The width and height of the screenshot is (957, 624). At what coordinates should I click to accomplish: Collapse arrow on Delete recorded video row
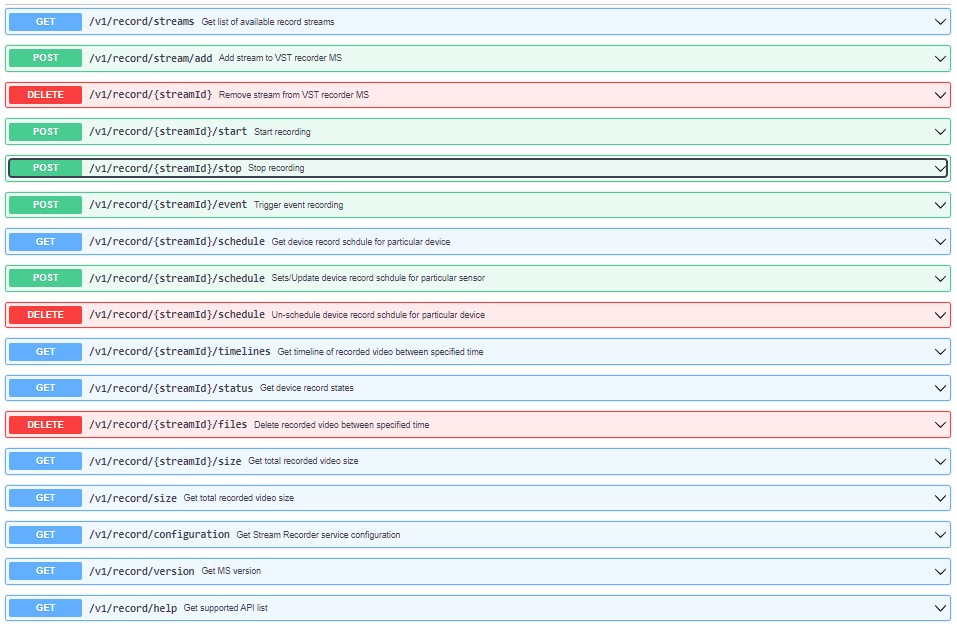coord(940,425)
